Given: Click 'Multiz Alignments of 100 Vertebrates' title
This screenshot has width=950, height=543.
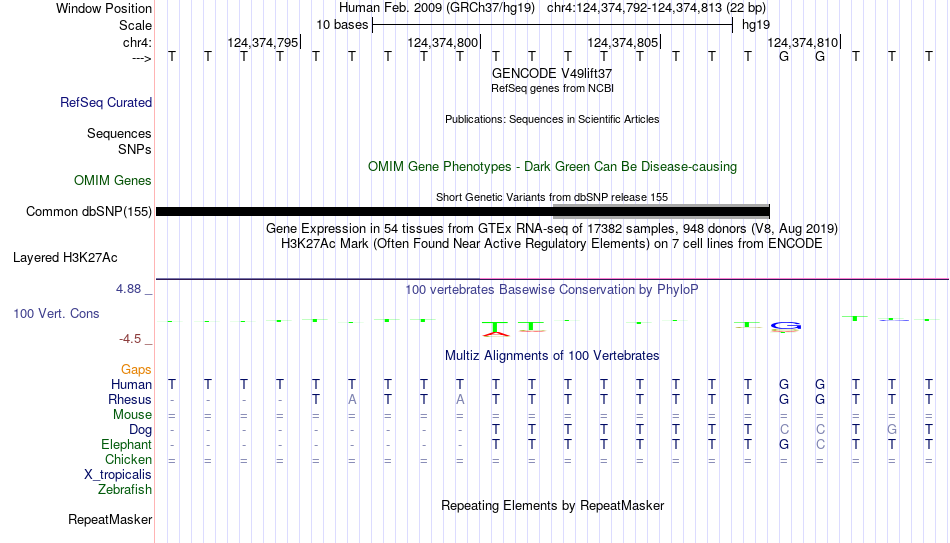Looking at the screenshot, I should (552, 356).
